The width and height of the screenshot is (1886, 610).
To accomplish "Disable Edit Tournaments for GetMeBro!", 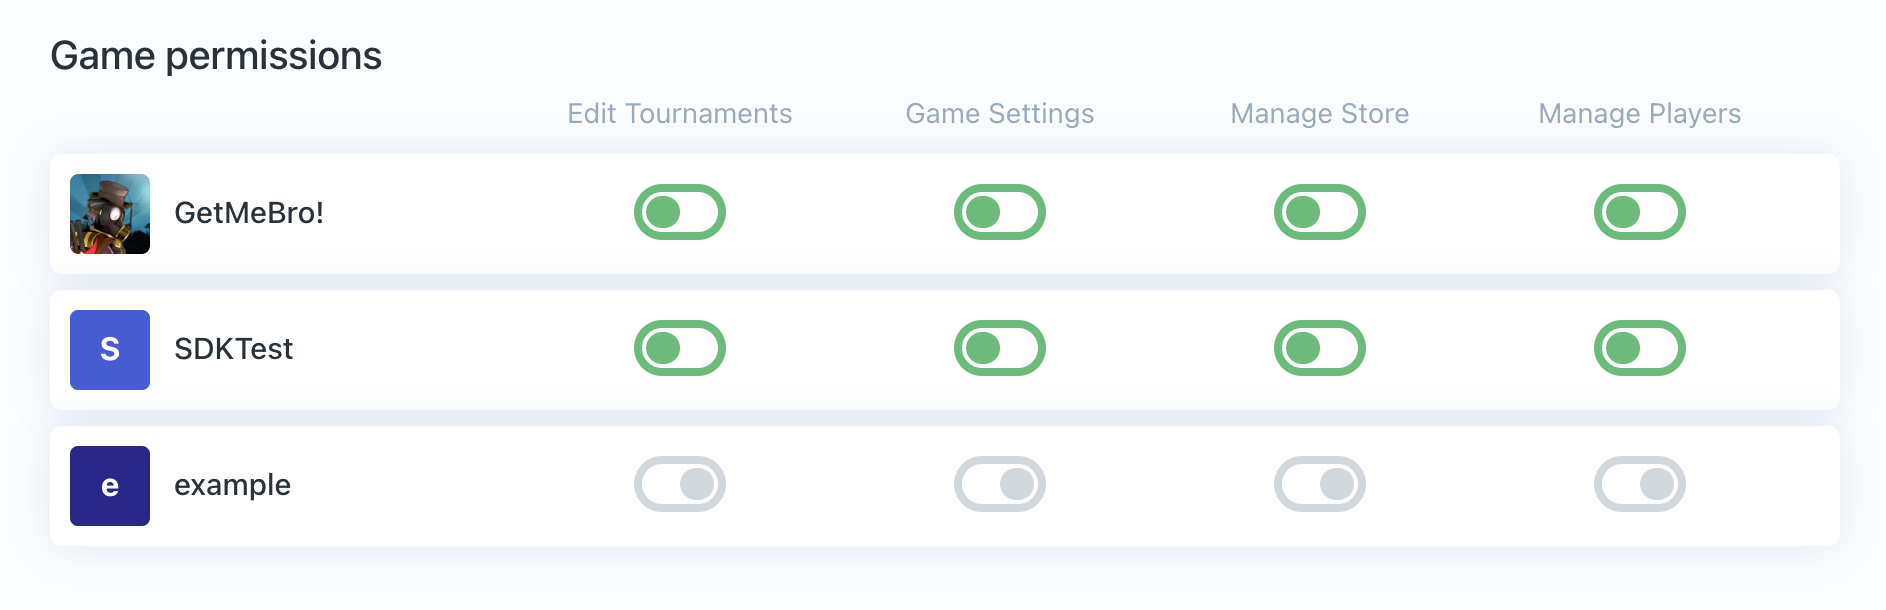I will (680, 212).
